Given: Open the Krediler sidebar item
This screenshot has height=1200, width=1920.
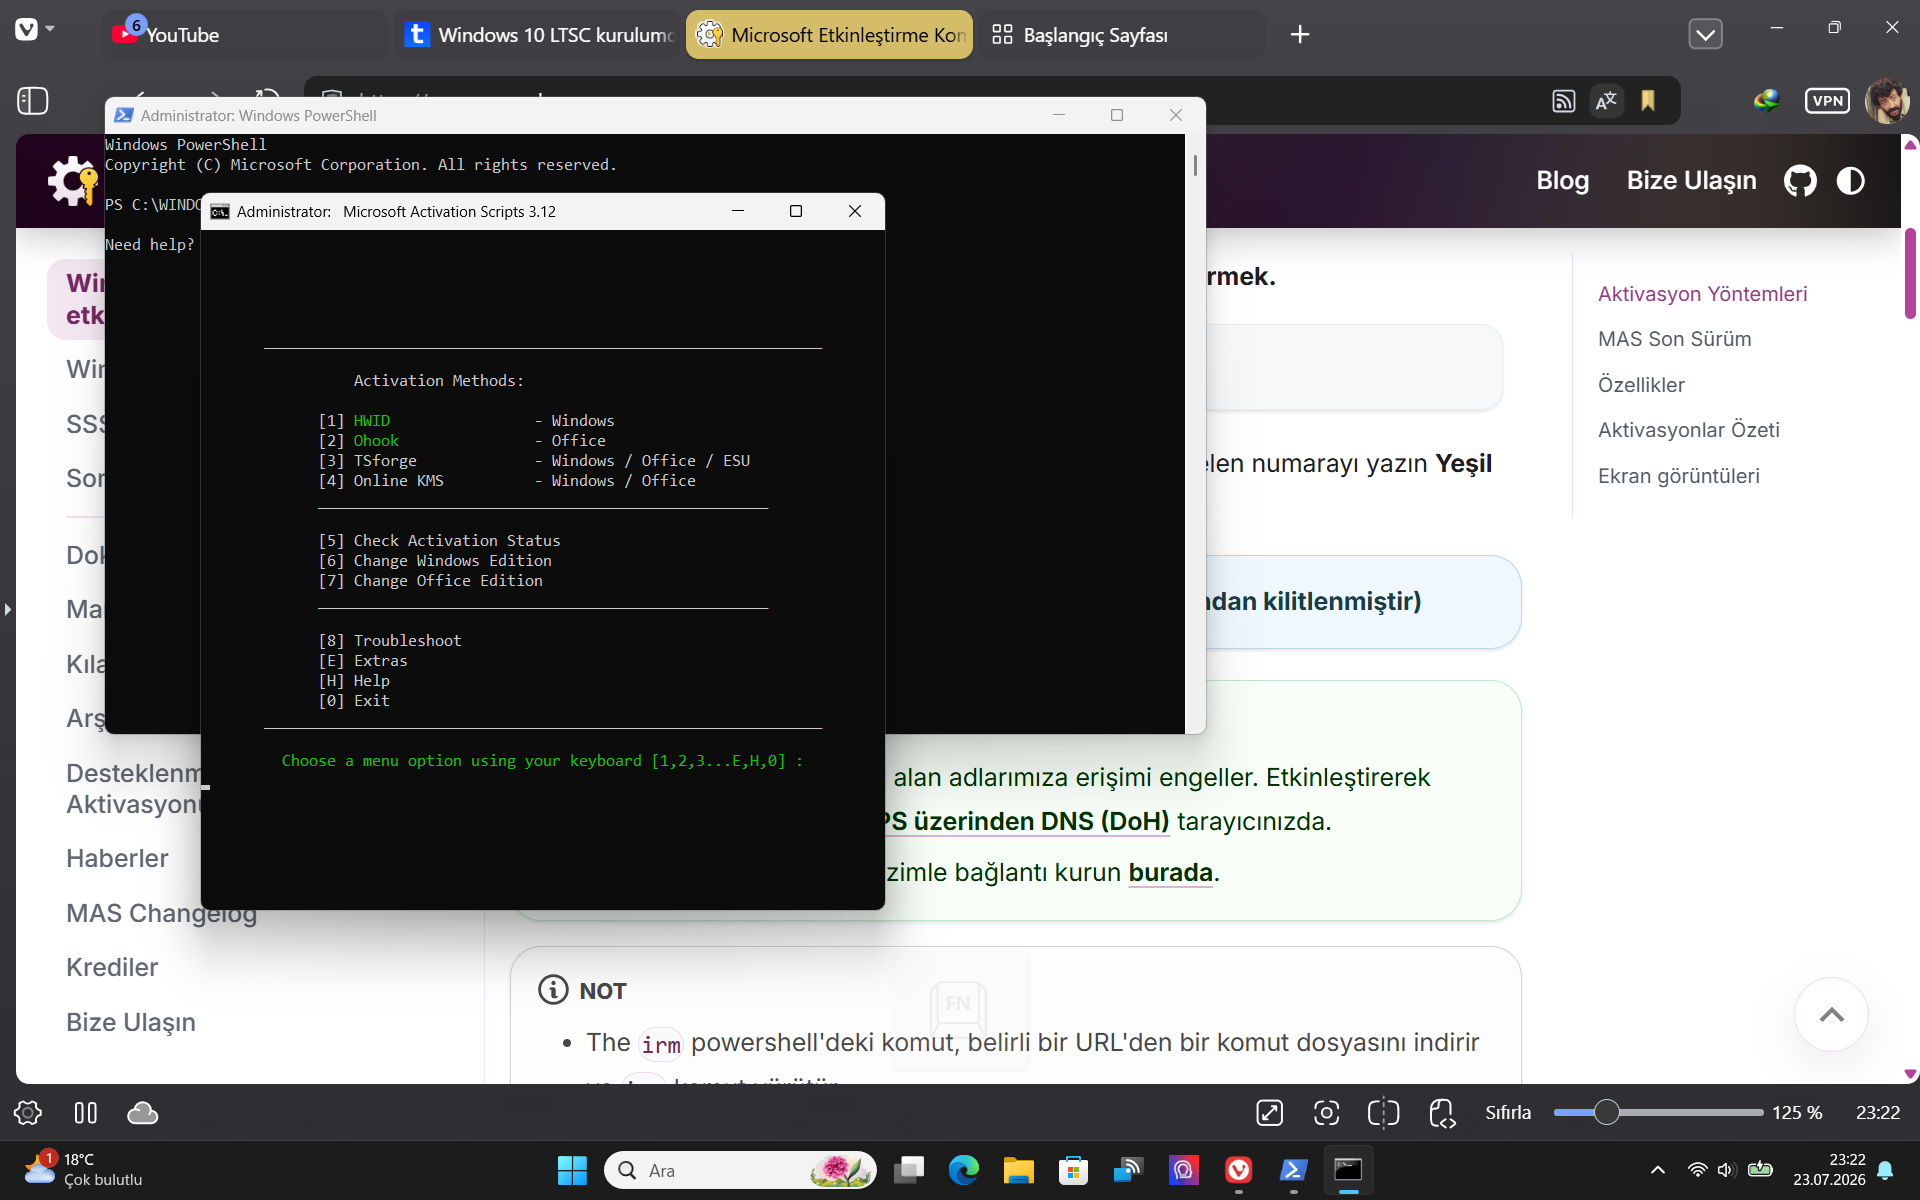Looking at the screenshot, I should [112, 967].
